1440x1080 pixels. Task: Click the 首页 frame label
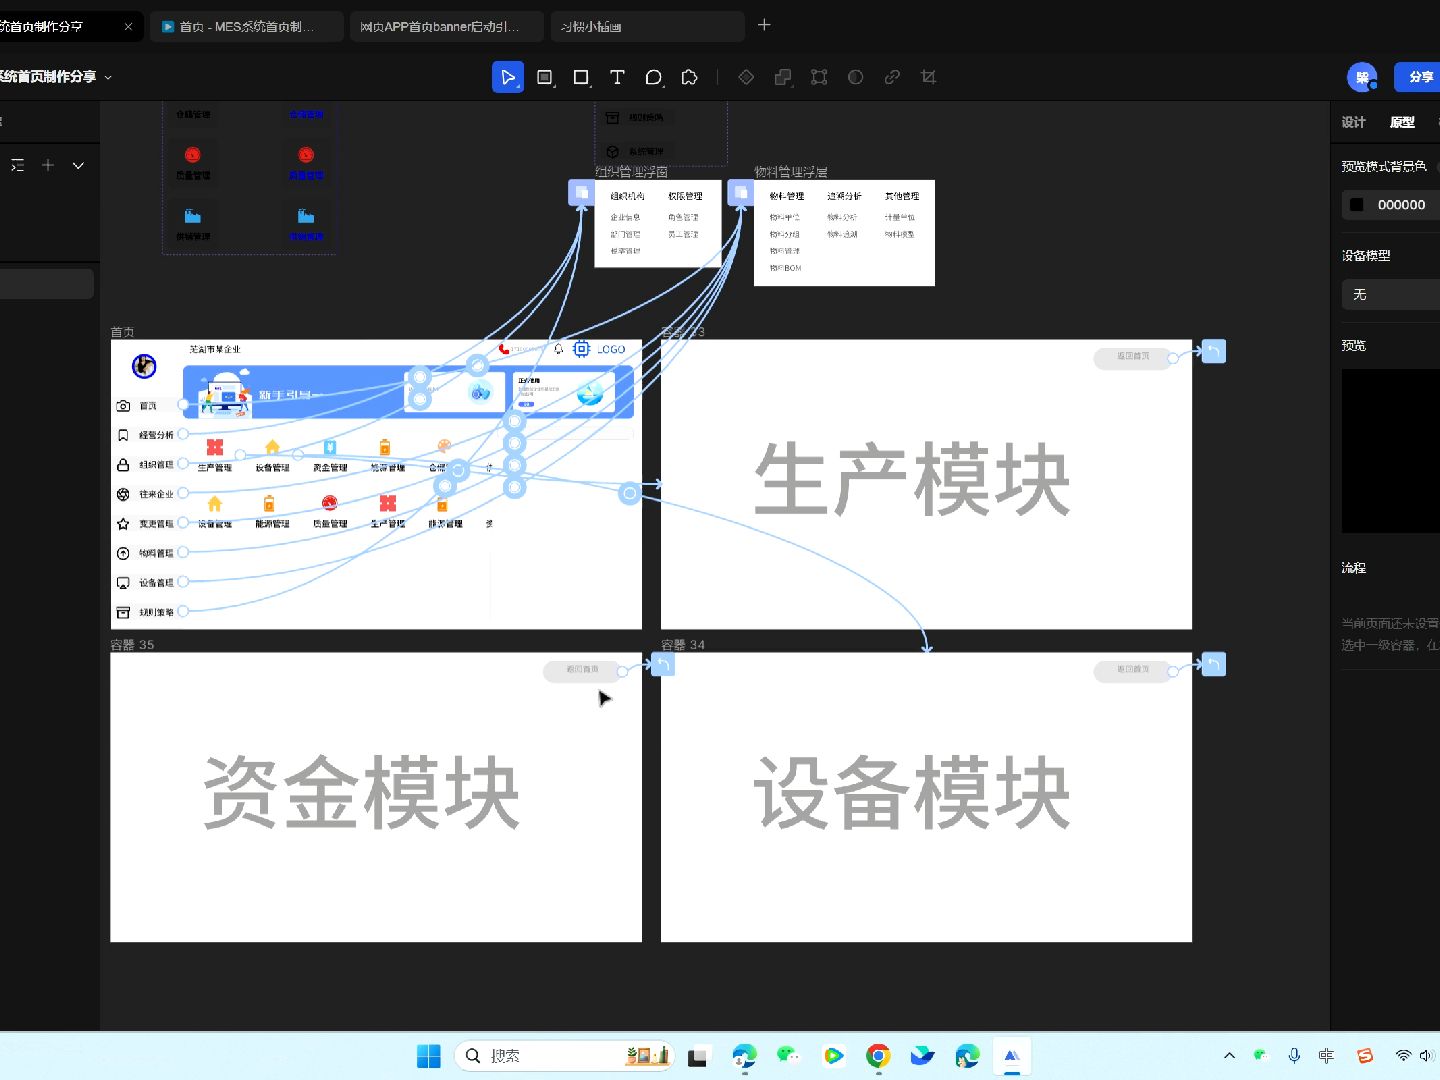(x=122, y=332)
